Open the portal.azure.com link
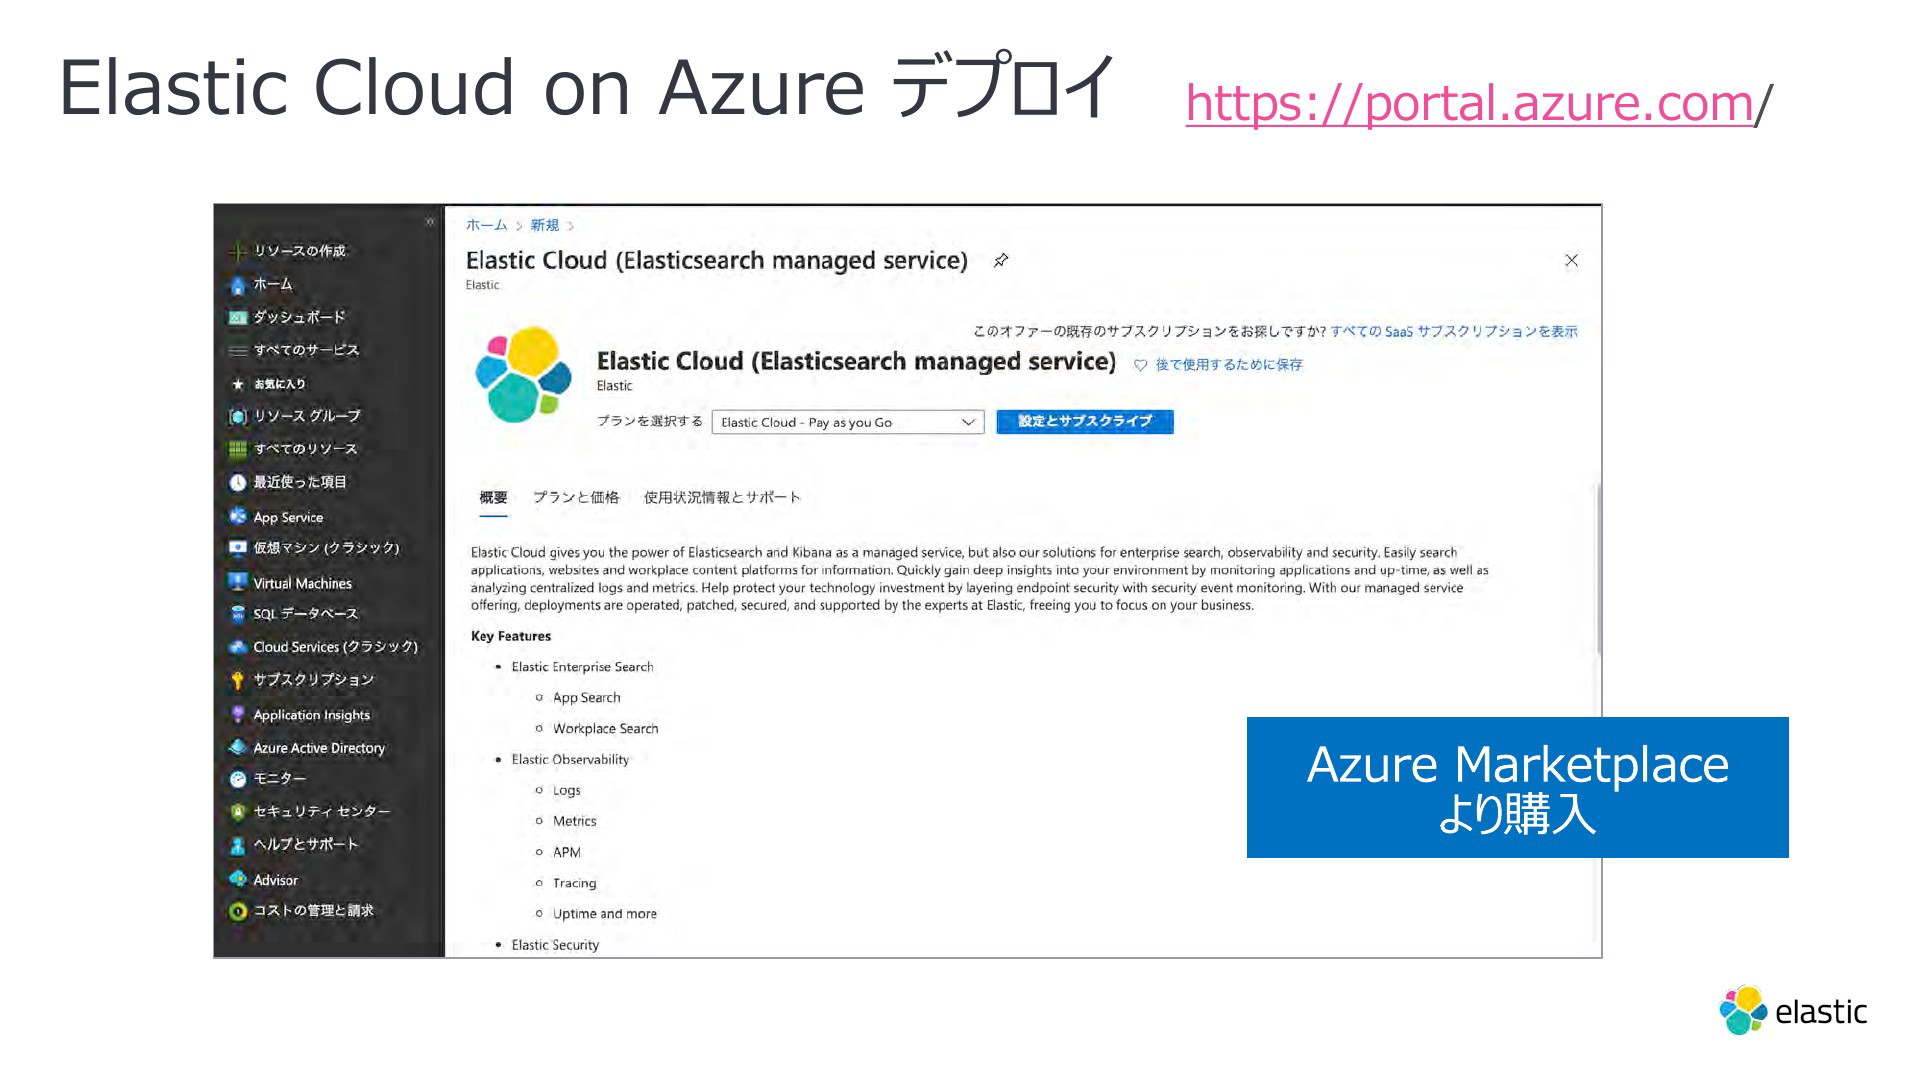This screenshot has width=1920, height=1080. pos(1468,103)
